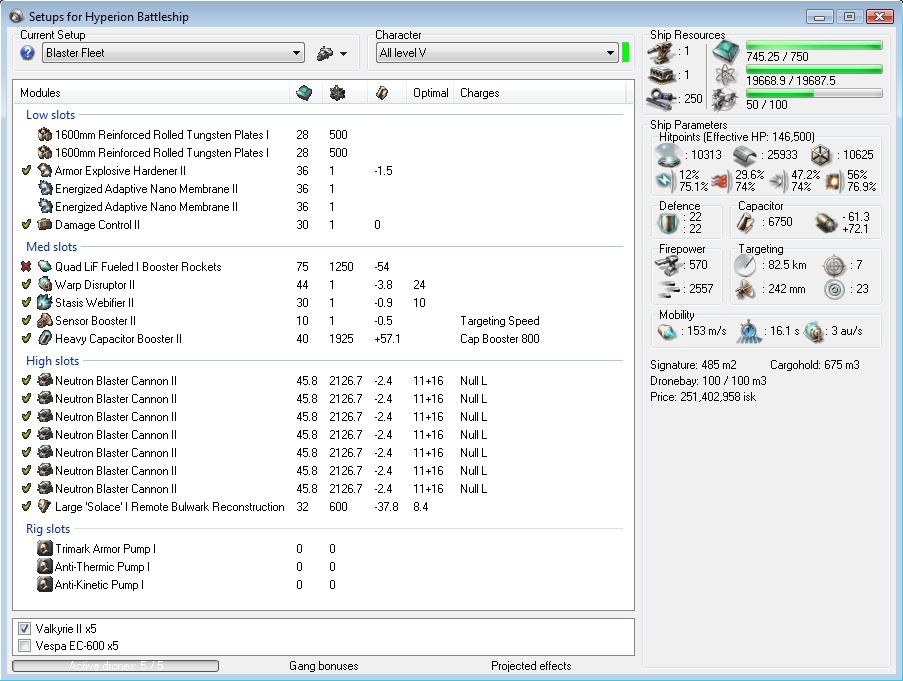Click the Sensor Booster II module icon
Viewport: 903px width, 681px height.
(x=44, y=321)
